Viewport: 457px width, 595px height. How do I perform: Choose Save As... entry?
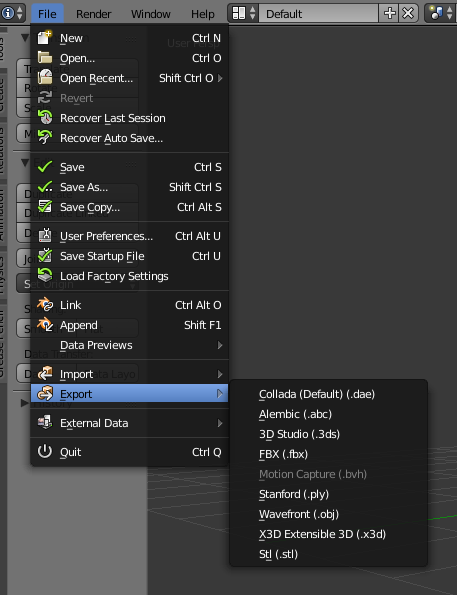[x=129, y=187]
